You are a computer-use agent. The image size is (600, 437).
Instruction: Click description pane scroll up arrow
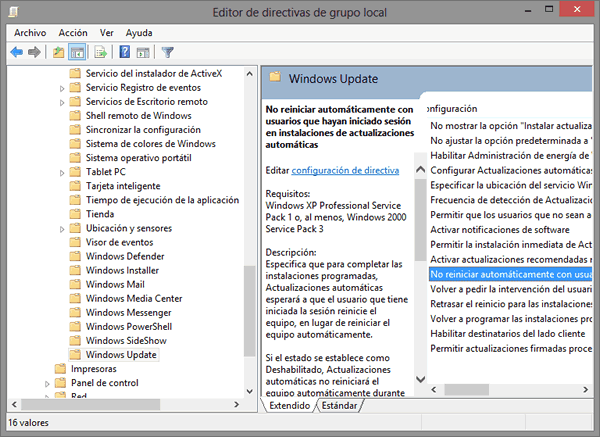(x=421, y=169)
